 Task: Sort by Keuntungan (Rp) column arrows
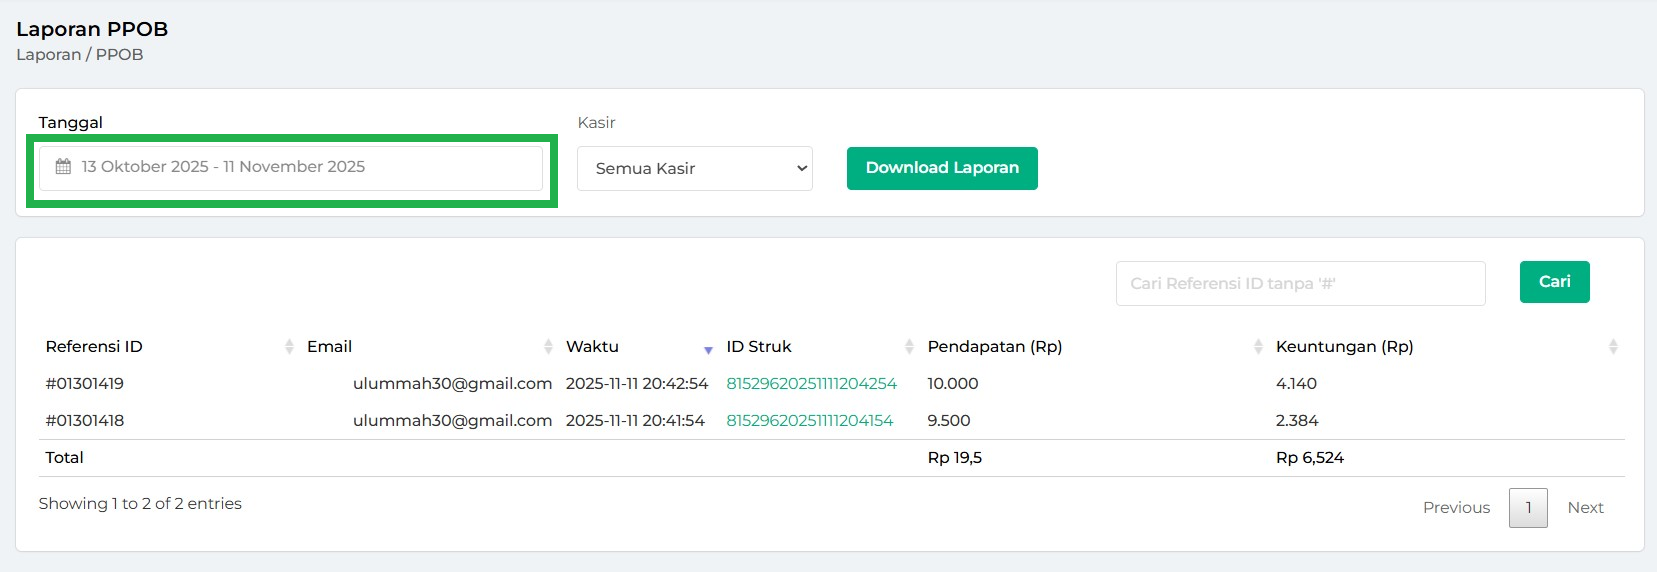click(1612, 347)
